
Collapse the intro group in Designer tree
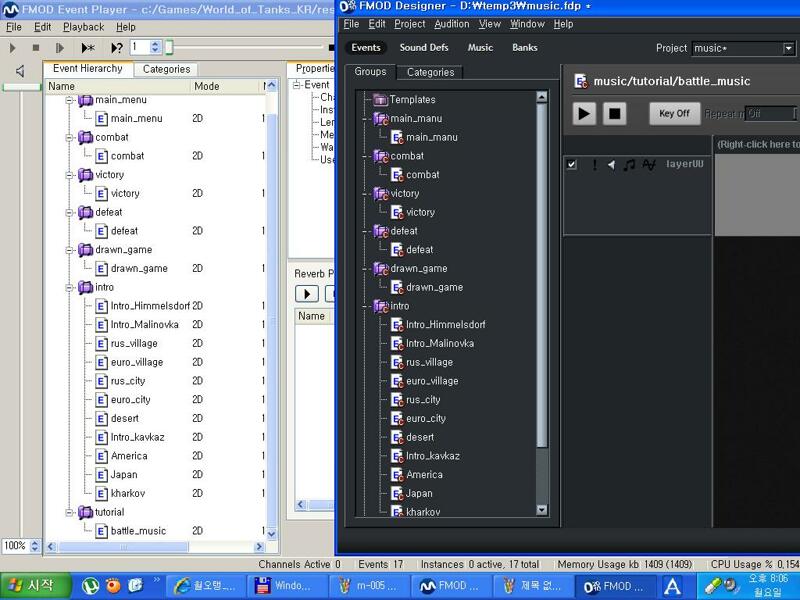pos(365,306)
